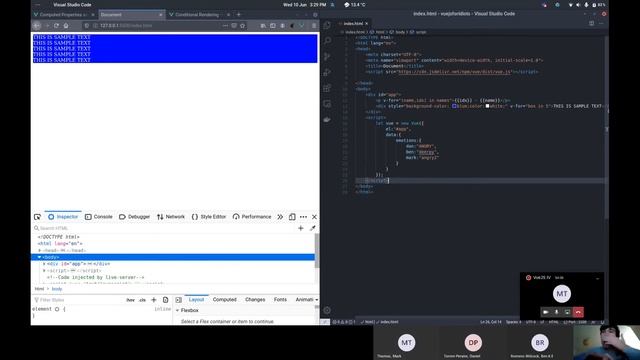Screen dimensions: 640x360
Task: Switch to the Performance tab
Action: pyautogui.click(x=252, y=217)
